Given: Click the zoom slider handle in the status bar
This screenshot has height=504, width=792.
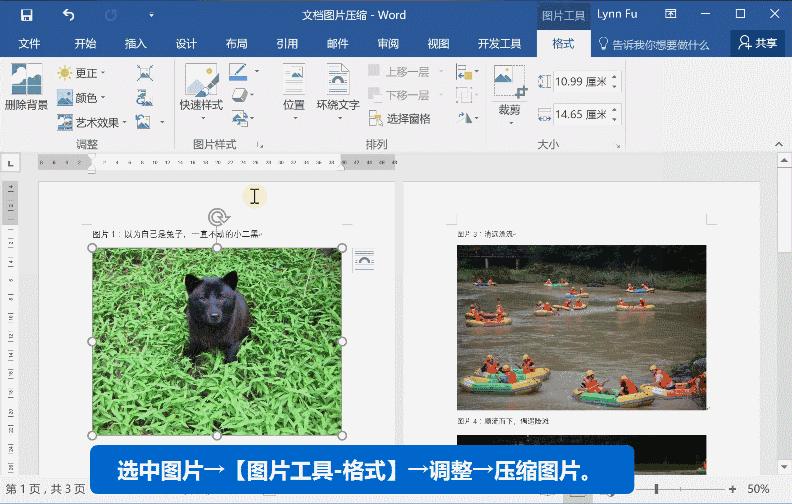Looking at the screenshot, I should 656,489.
